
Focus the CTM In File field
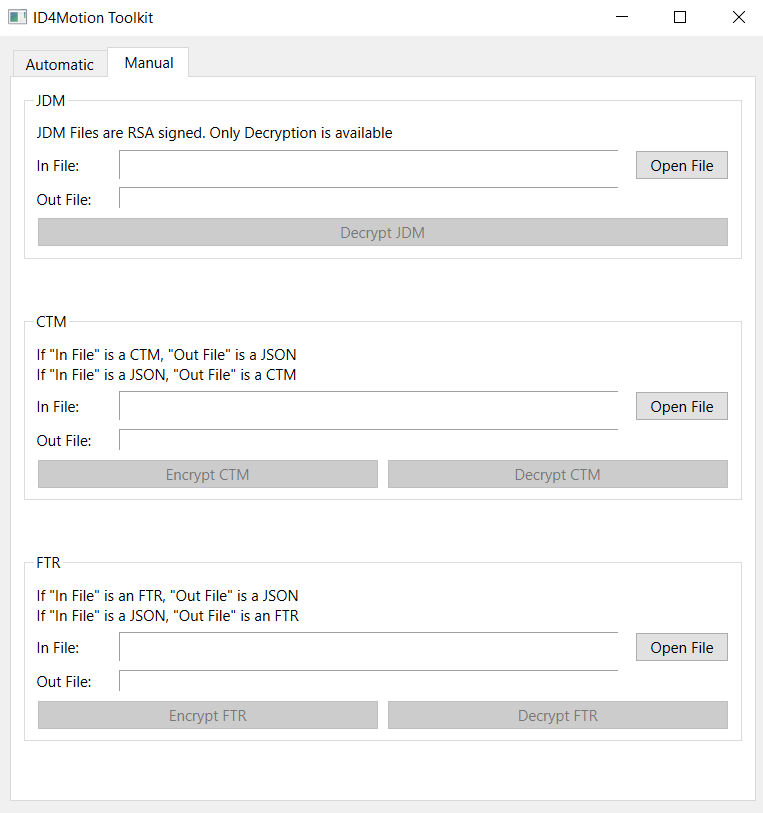369,406
